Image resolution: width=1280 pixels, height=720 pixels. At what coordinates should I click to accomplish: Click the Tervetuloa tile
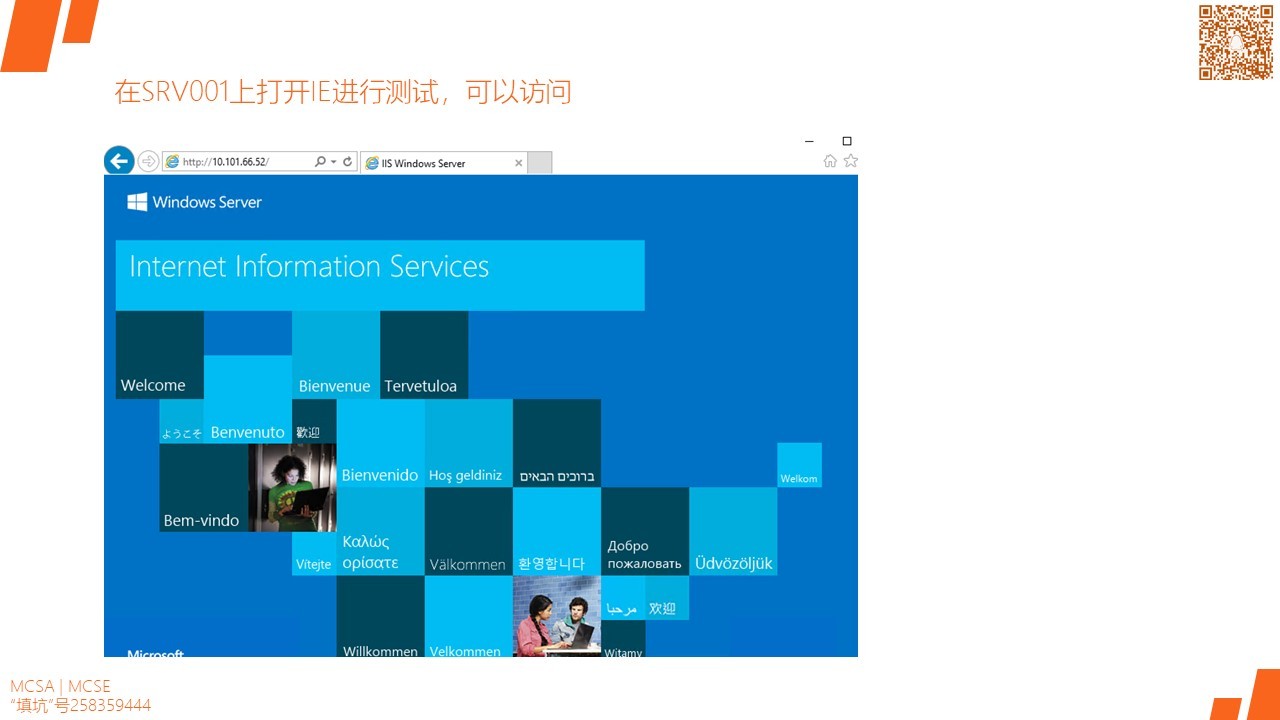click(424, 355)
